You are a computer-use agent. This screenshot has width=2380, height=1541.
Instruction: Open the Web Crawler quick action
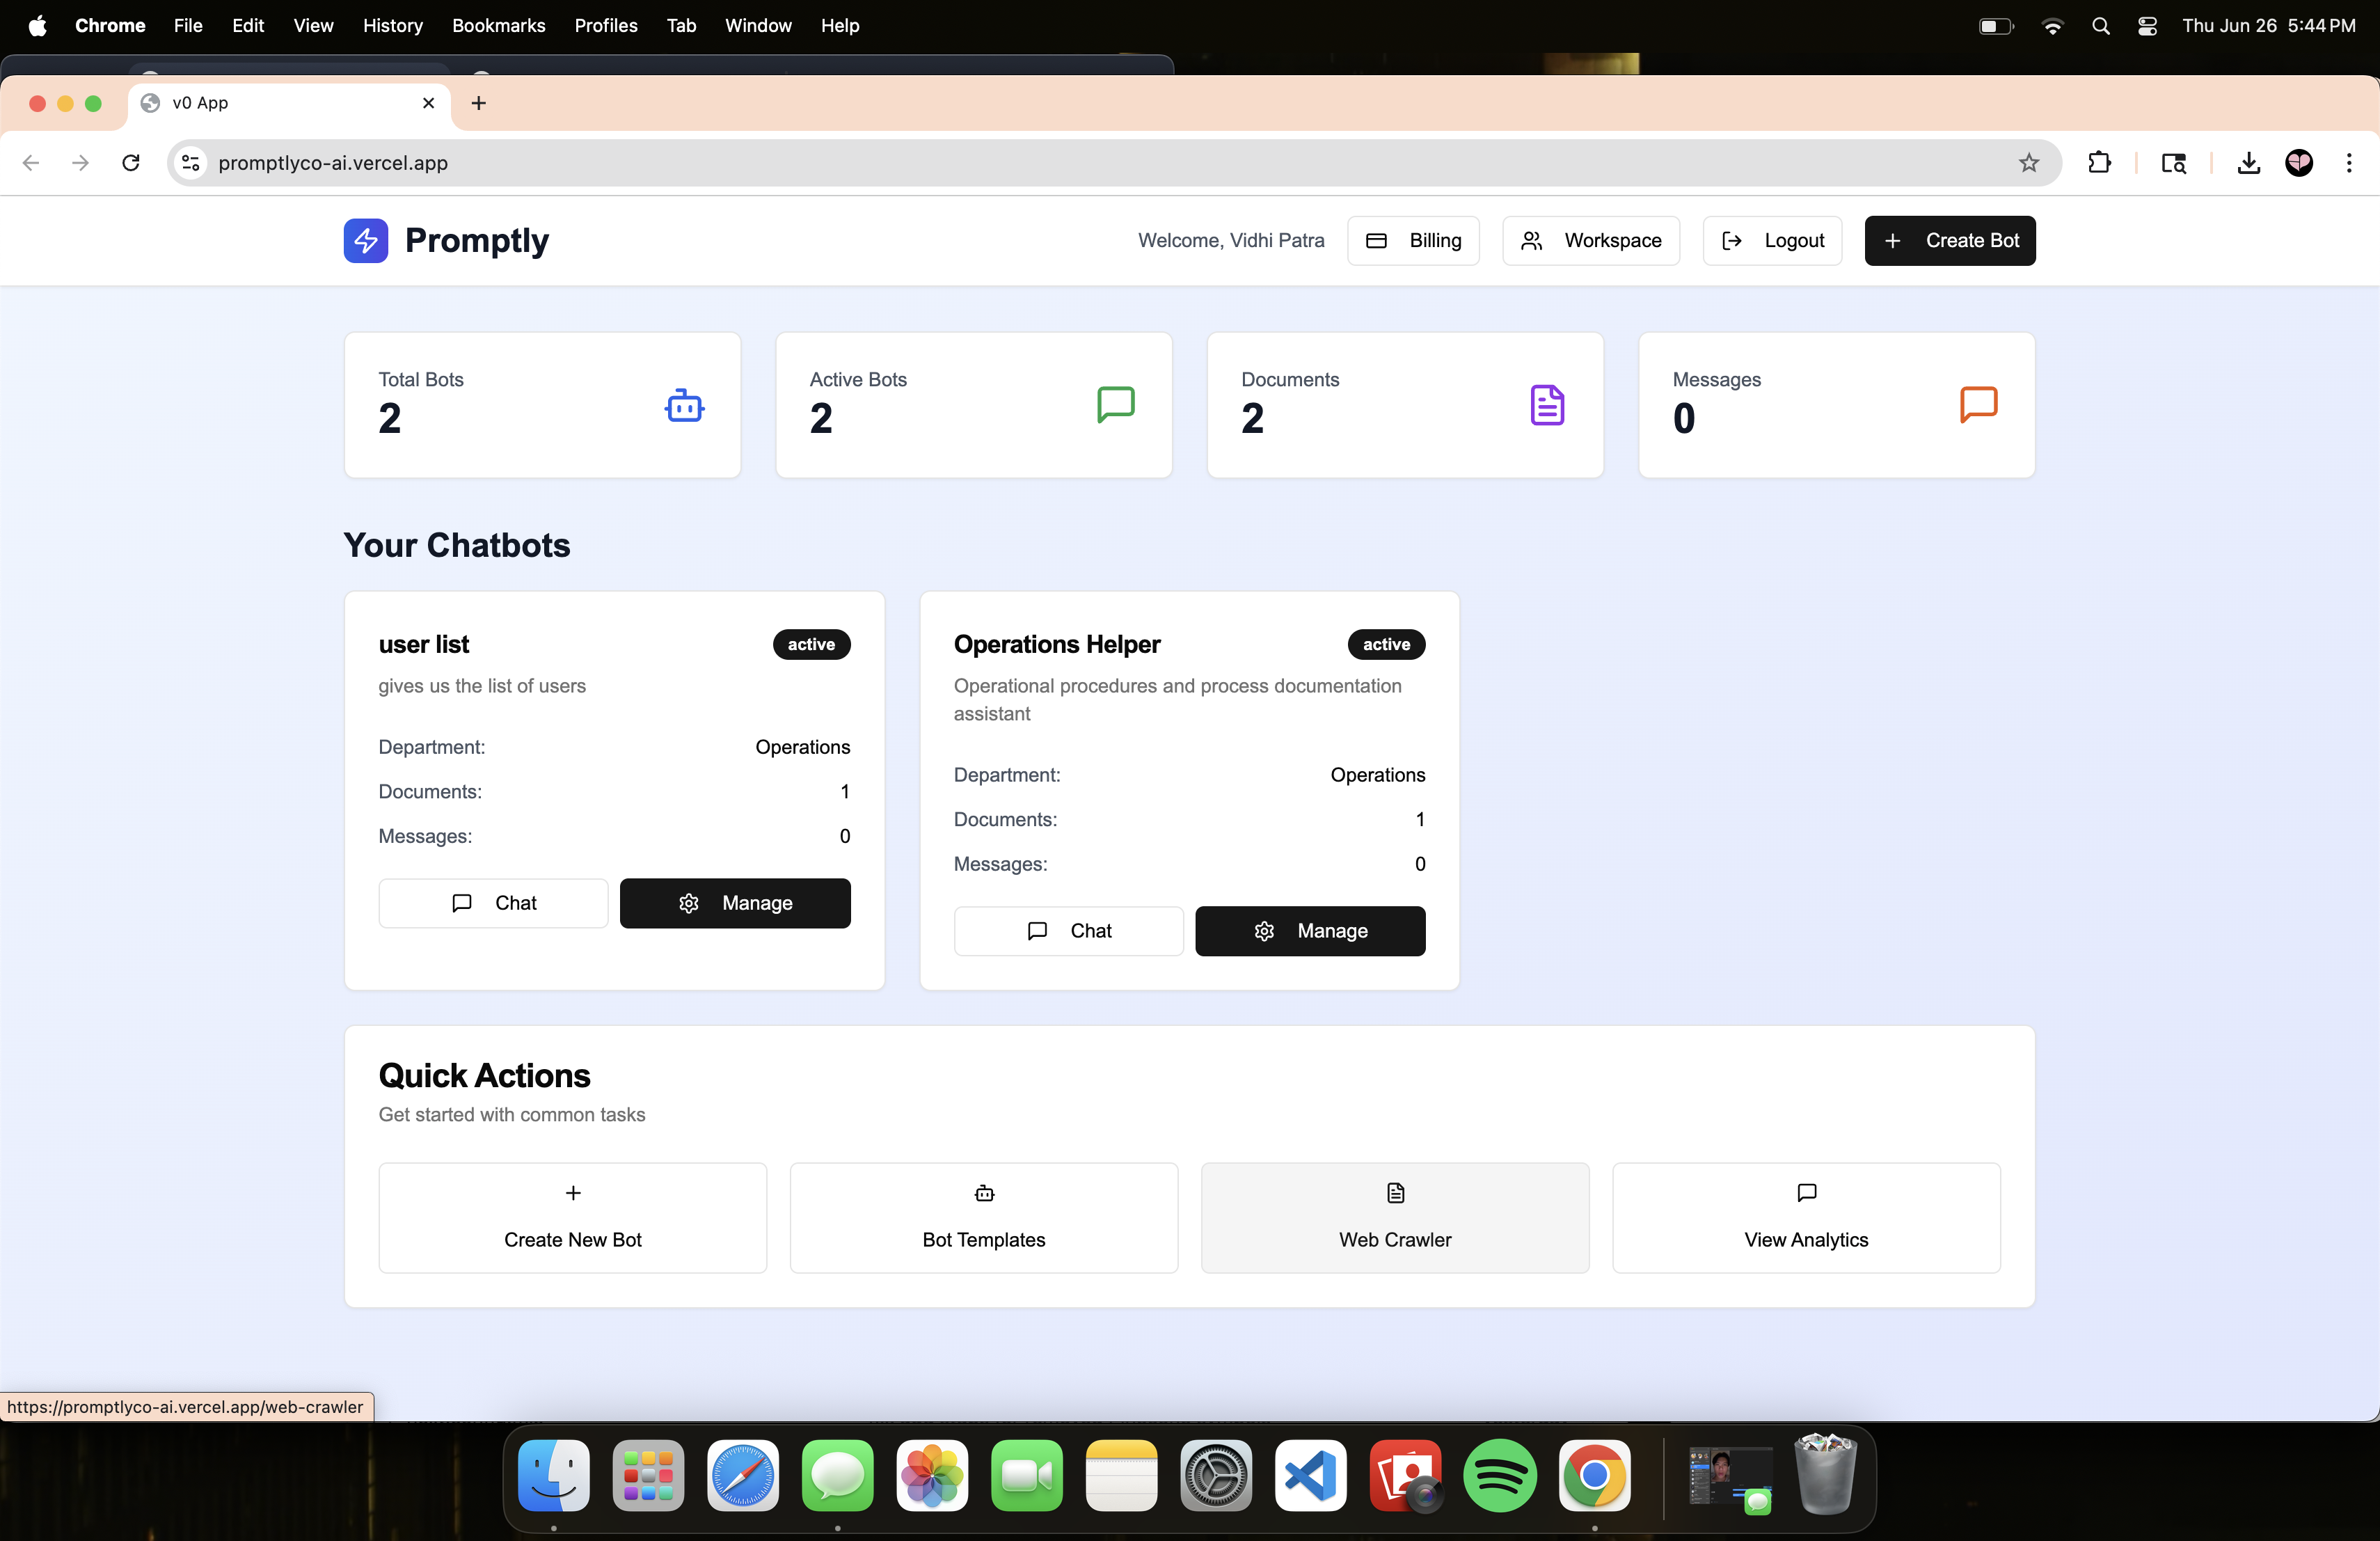coord(1394,1217)
